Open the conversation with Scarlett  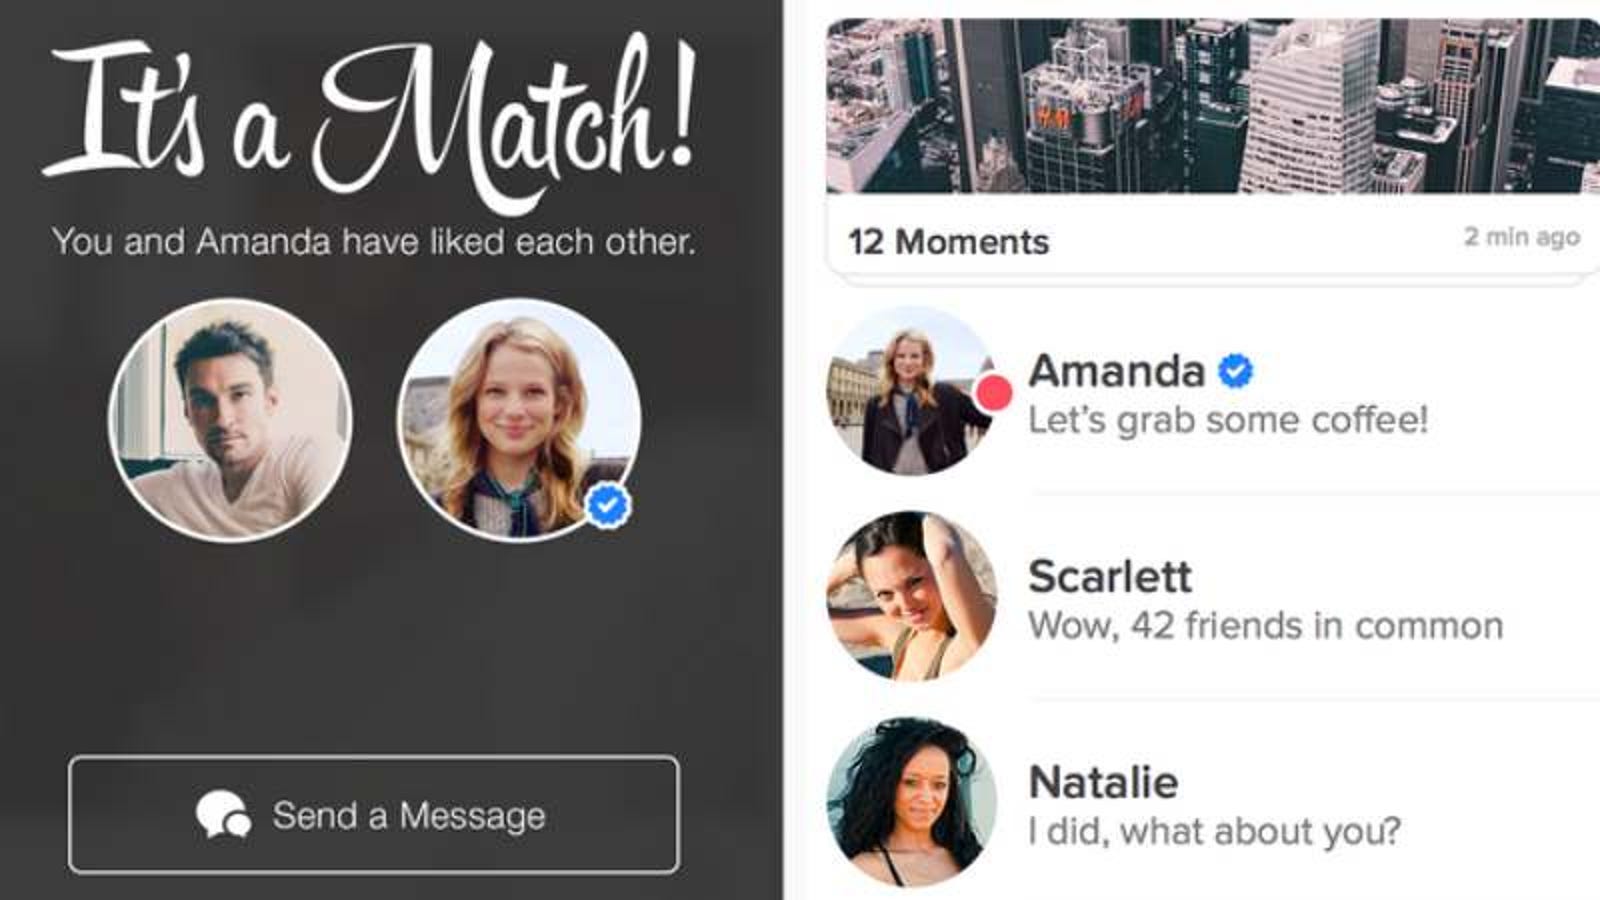coord(1213,597)
